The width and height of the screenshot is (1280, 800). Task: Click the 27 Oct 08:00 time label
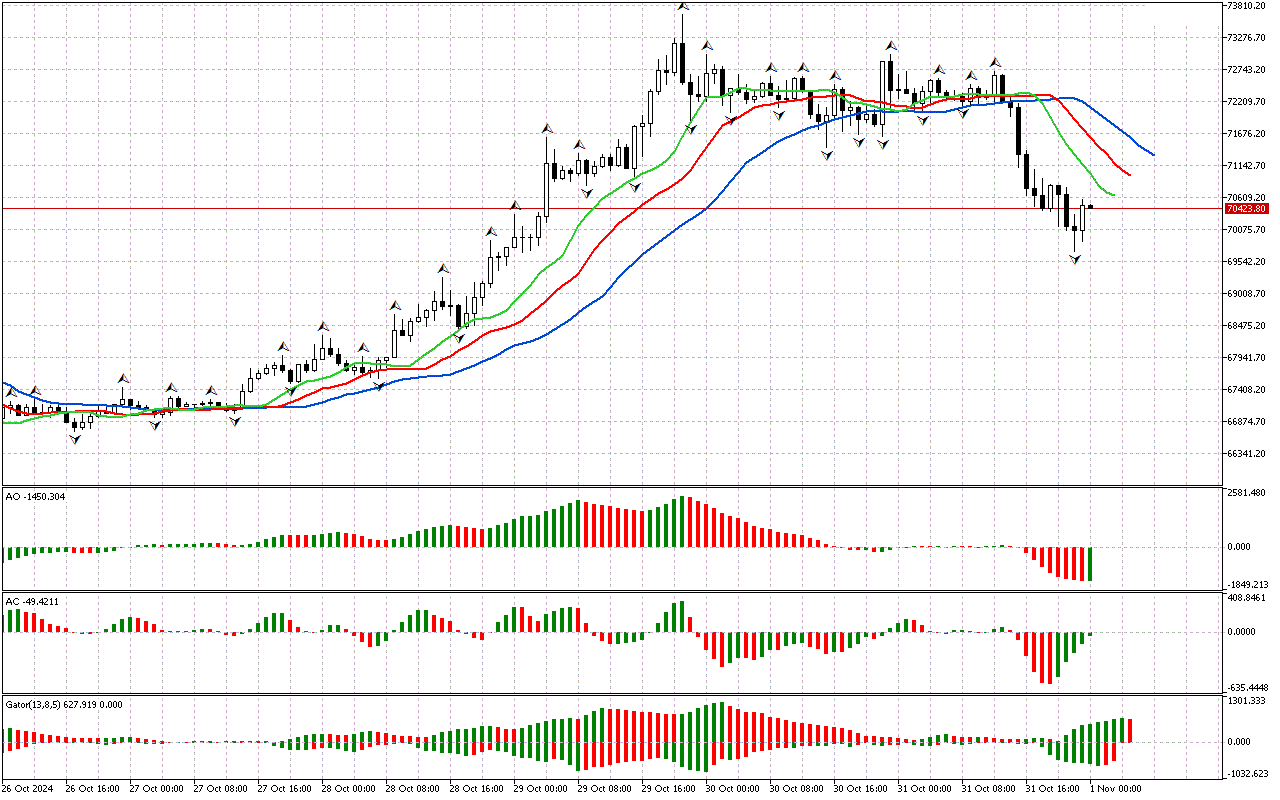[x=220, y=788]
